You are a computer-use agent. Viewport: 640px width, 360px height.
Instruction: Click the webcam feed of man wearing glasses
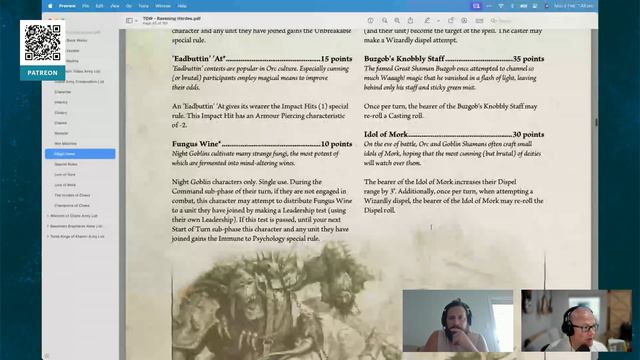click(576, 321)
